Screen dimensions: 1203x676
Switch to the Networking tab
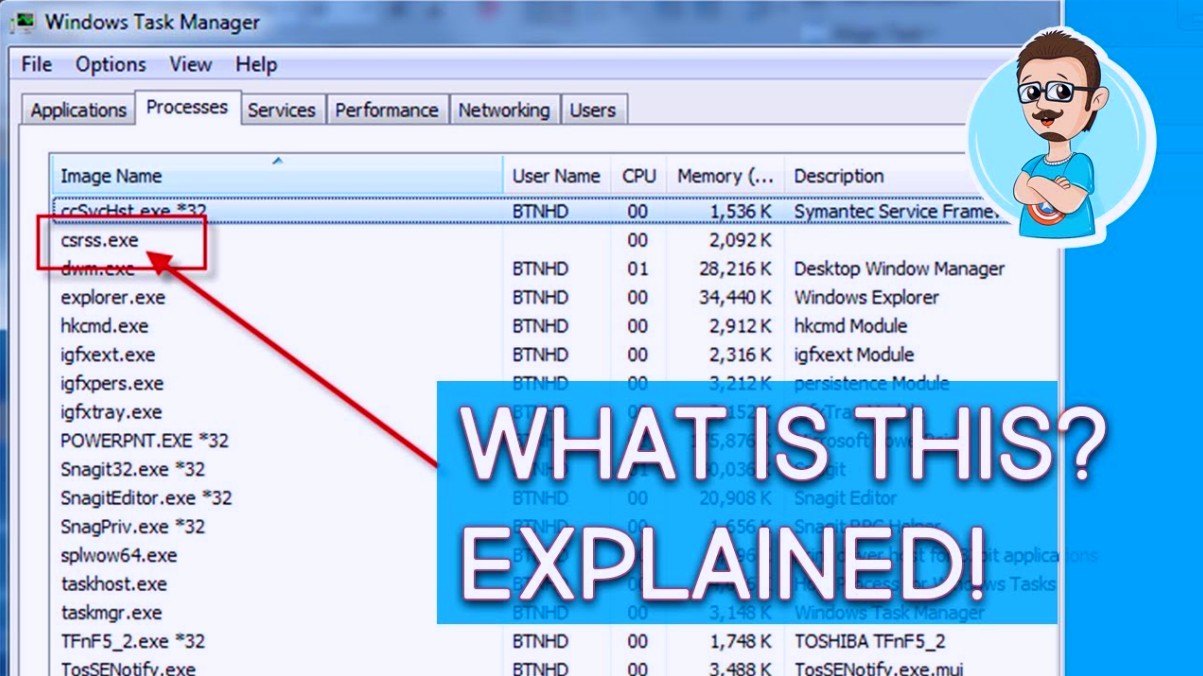(504, 110)
